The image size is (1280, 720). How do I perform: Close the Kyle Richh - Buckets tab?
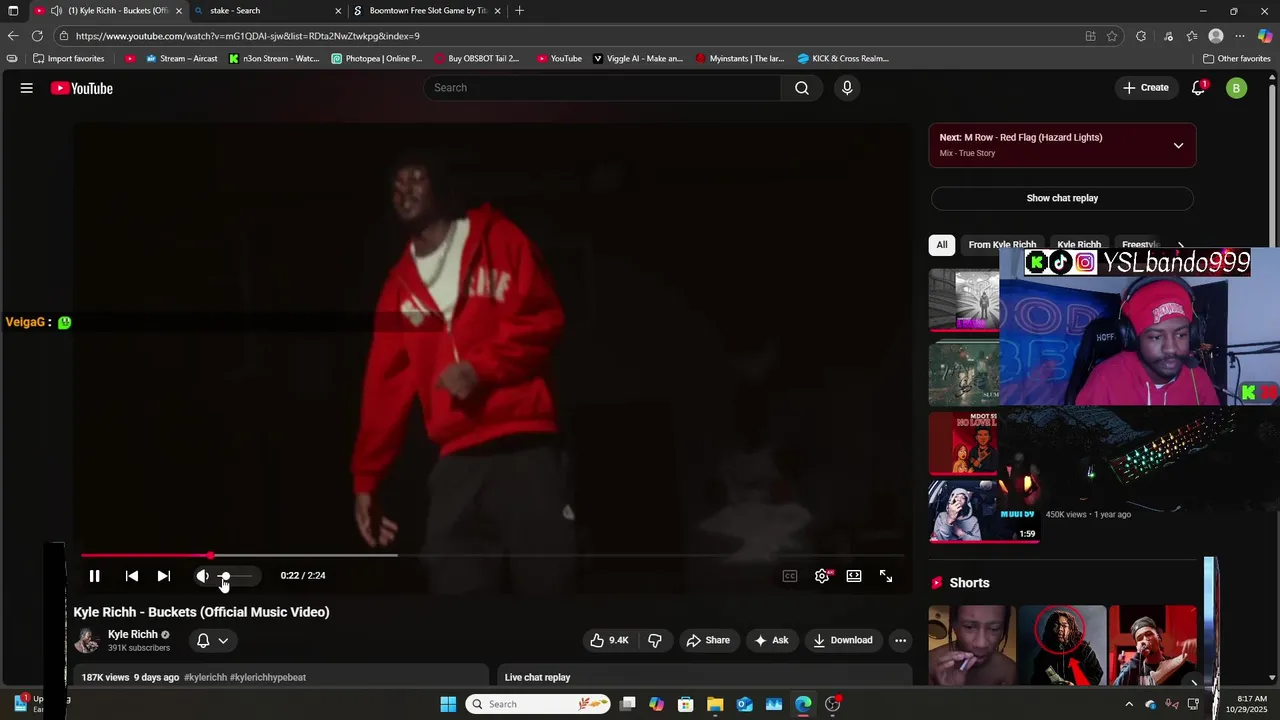tap(179, 11)
